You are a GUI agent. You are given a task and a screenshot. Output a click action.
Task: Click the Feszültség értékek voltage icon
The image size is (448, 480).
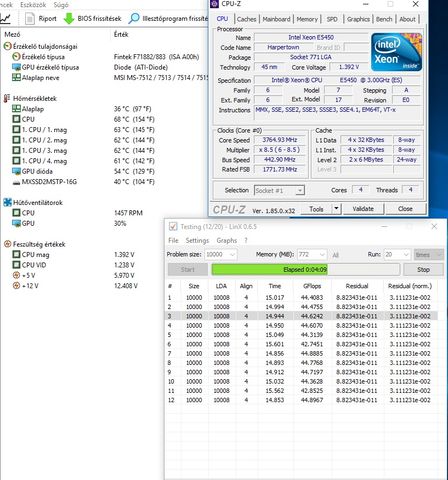pyautogui.click(x=7, y=244)
